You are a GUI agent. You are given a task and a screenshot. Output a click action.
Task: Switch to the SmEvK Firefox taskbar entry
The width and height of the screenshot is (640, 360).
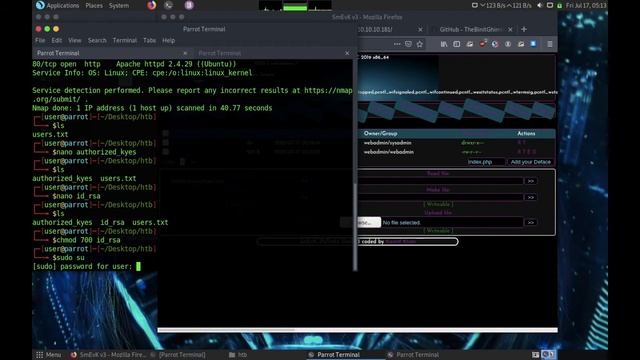pyautogui.click(x=108, y=355)
